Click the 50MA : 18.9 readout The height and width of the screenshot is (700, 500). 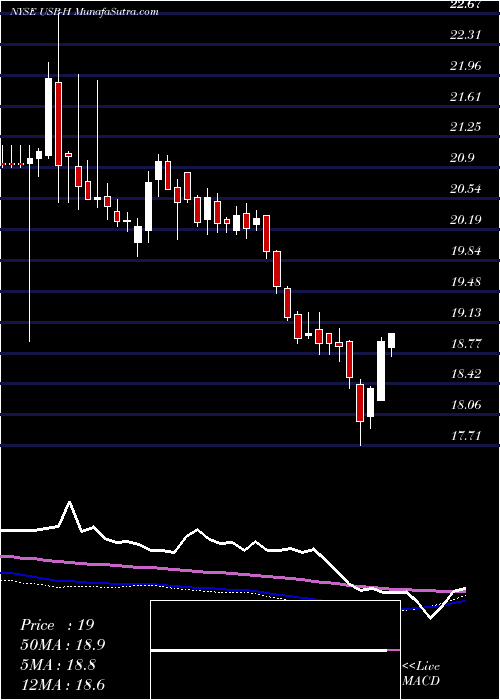coord(63,645)
